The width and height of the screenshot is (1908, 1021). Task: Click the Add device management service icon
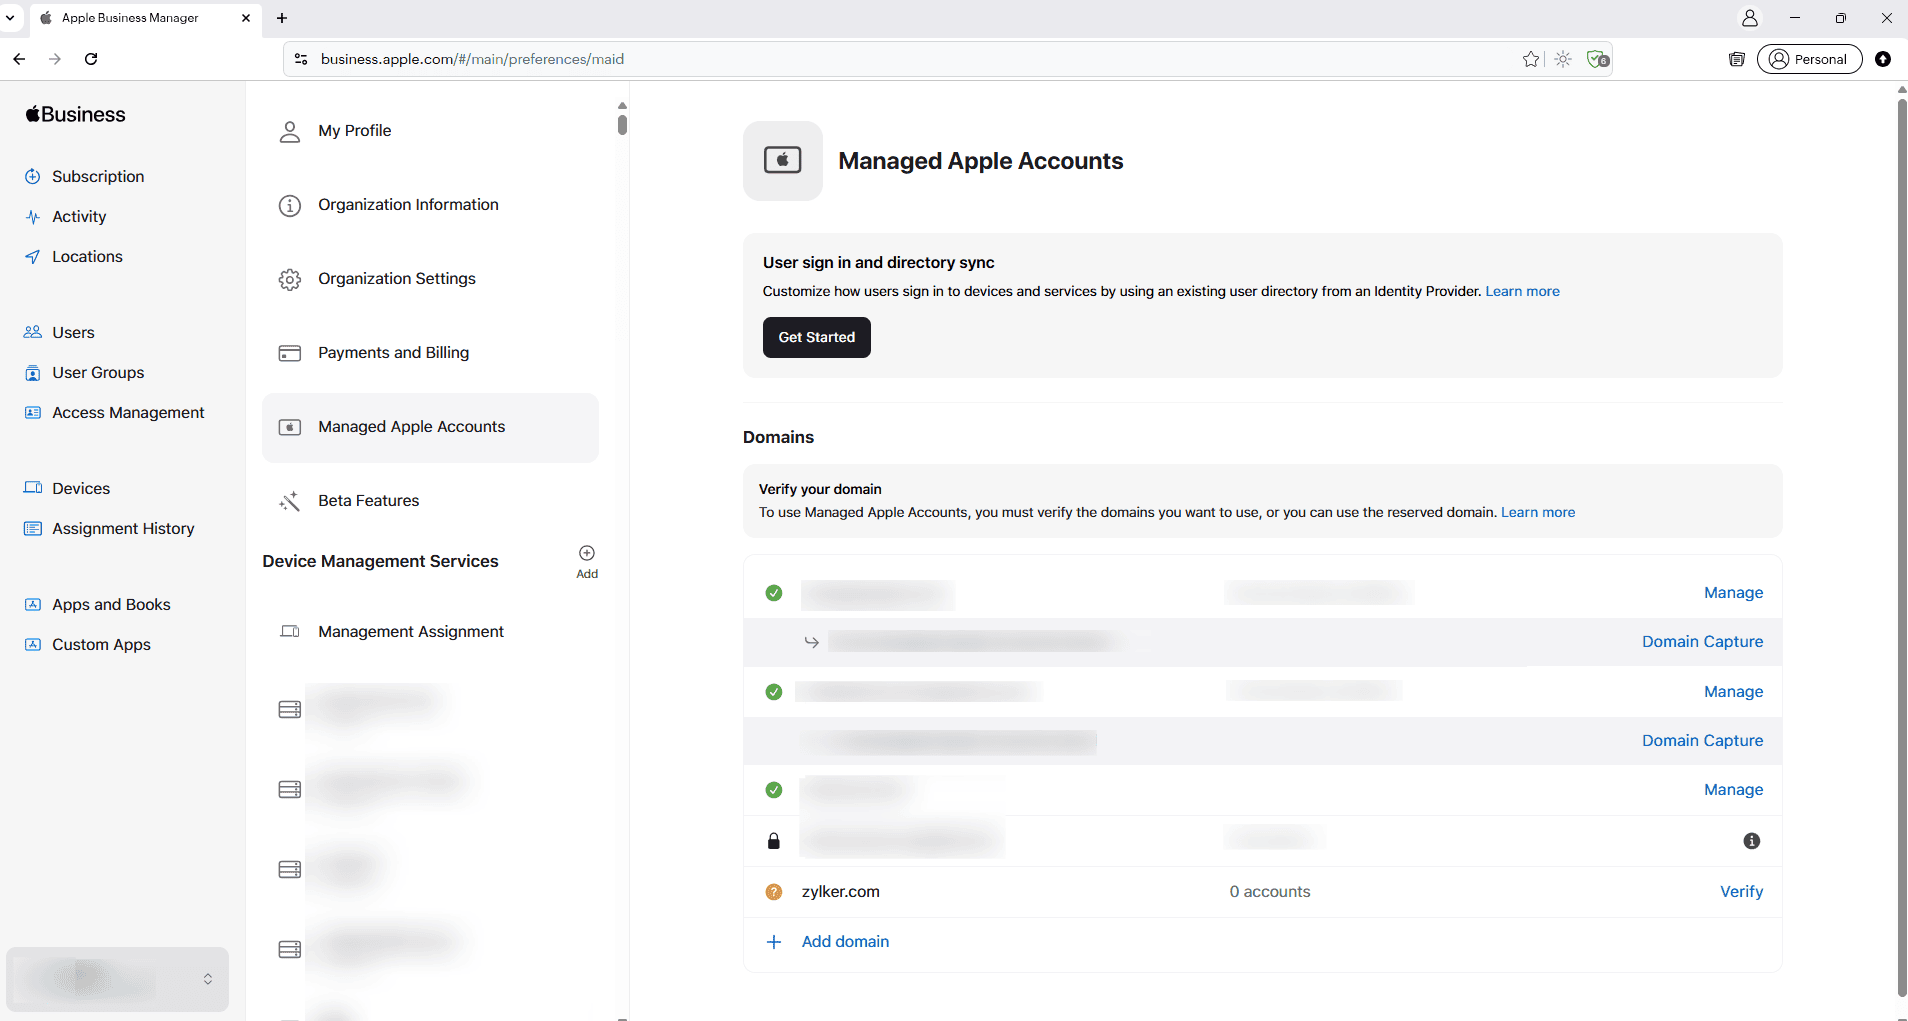pos(587,554)
